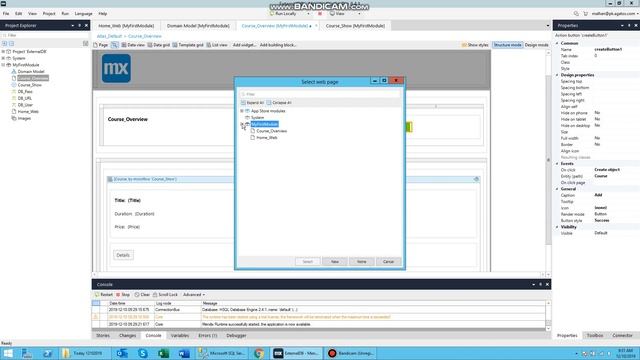Click the View button in top toolbar

[x=338, y=13]
